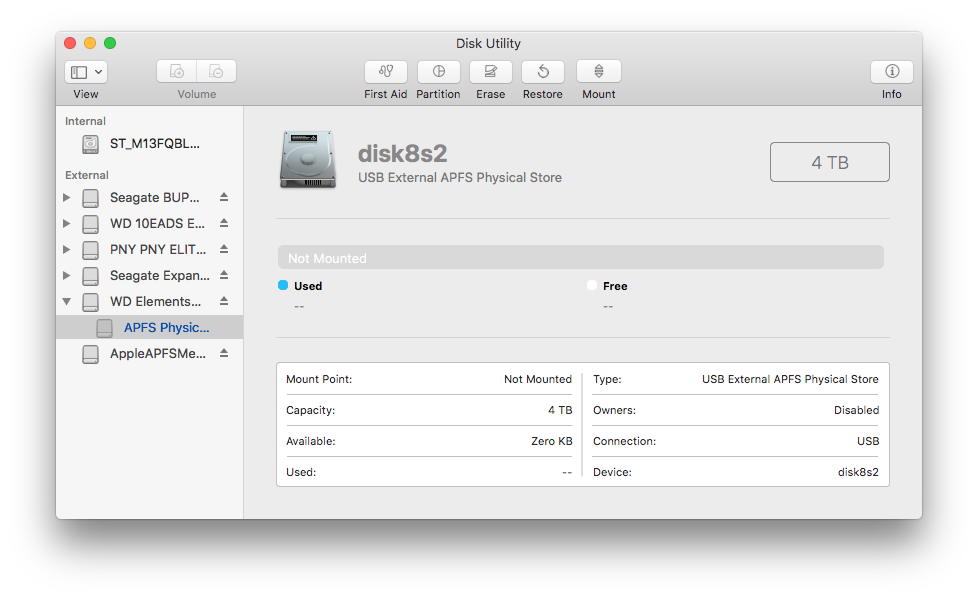Click the Mount Point 'Not Mounted' value

click(538, 379)
